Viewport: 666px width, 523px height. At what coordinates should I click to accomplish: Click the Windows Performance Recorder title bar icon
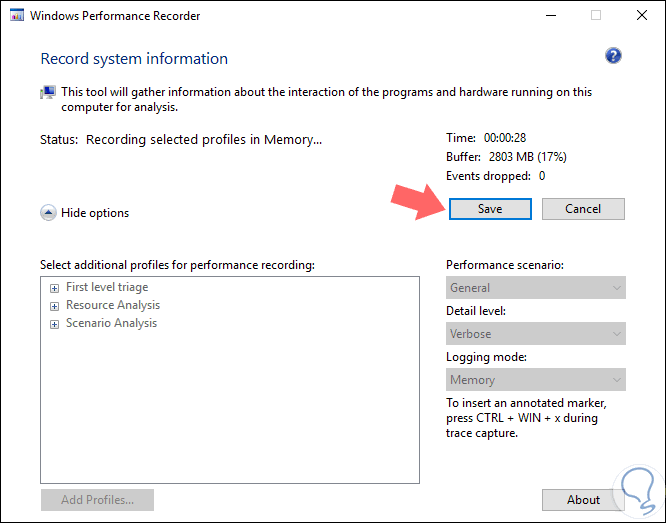click(17, 16)
